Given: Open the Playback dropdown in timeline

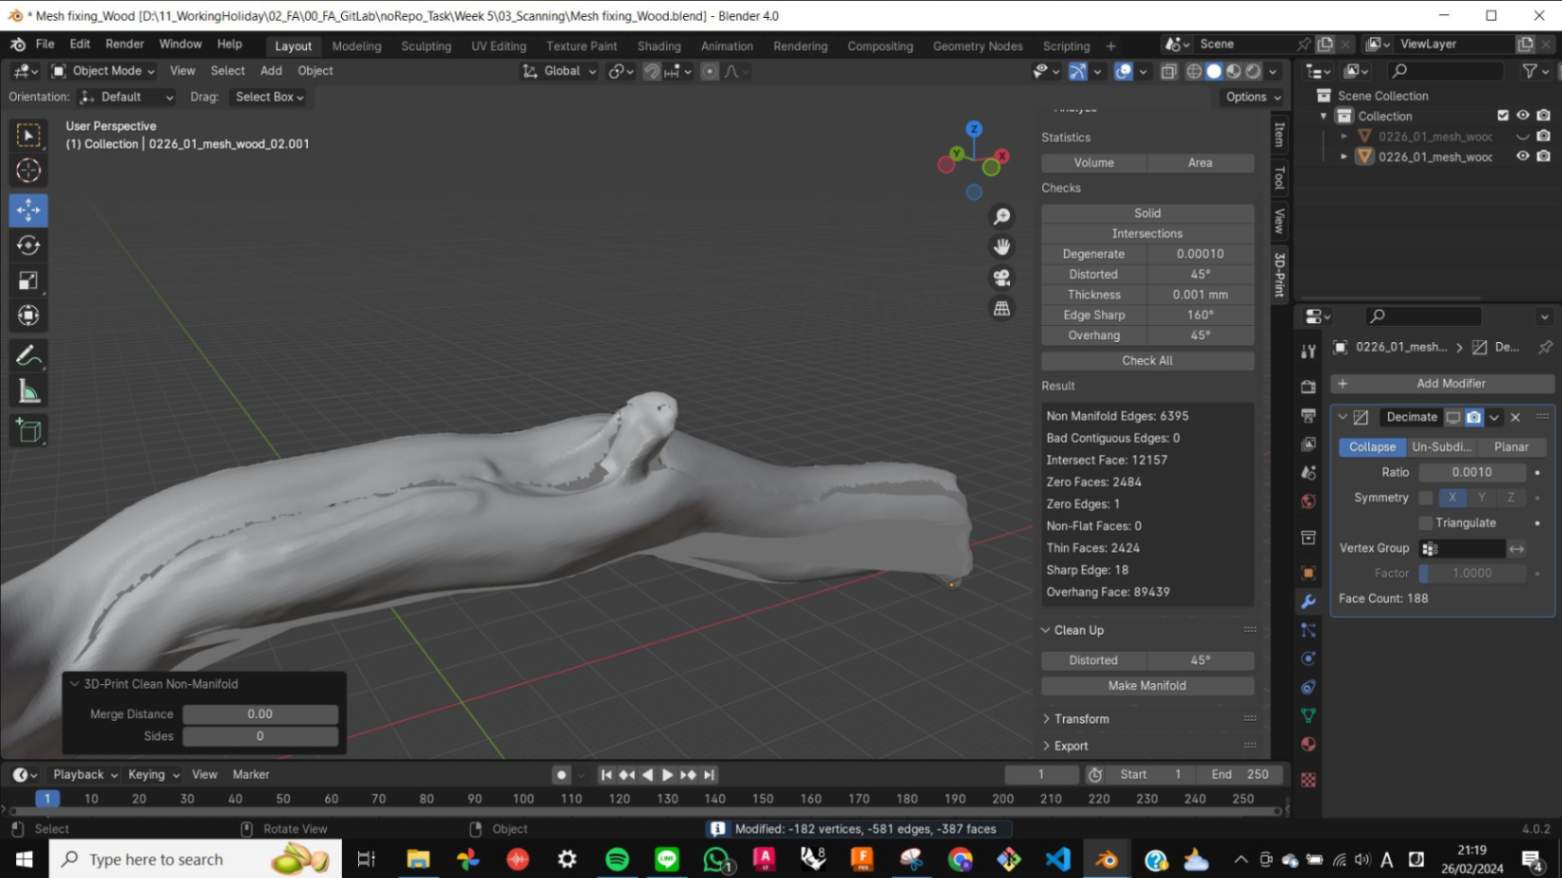Looking at the screenshot, I should [84, 775].
